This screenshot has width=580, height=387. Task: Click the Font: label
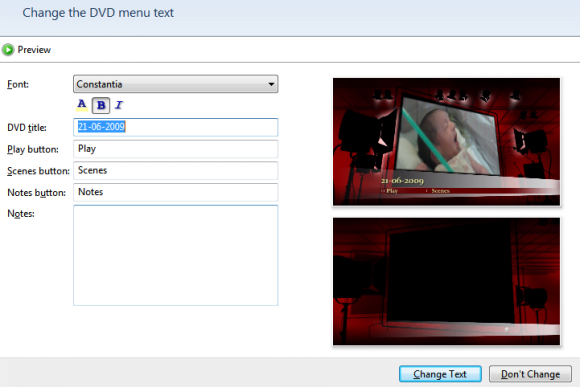point(18,84)
